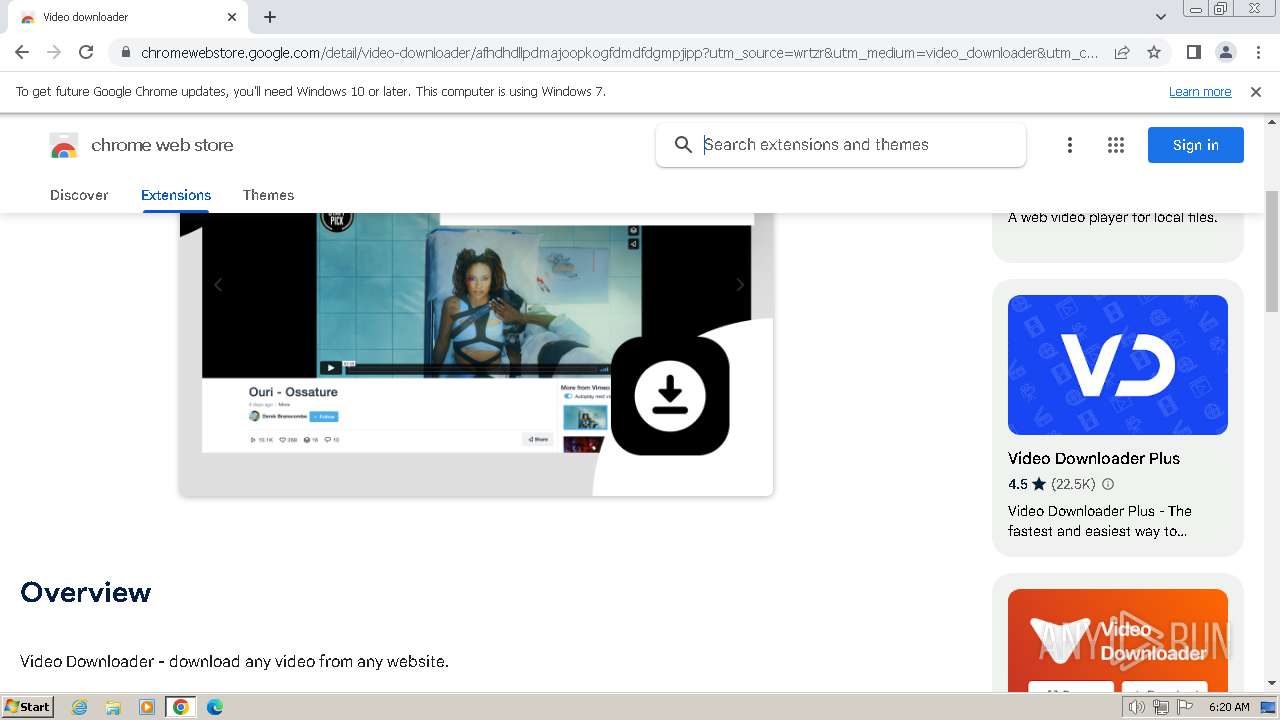
Task: Click the chrome web store logo
Action: point(141,145)
